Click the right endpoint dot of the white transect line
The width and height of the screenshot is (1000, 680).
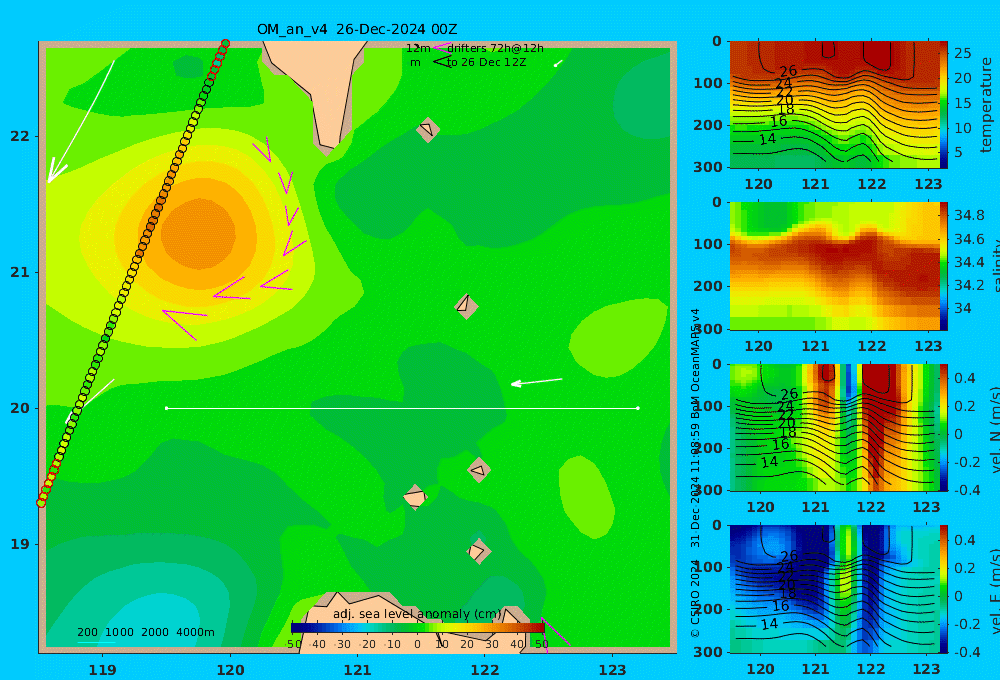pyautogui.click(x=638, y=408)
